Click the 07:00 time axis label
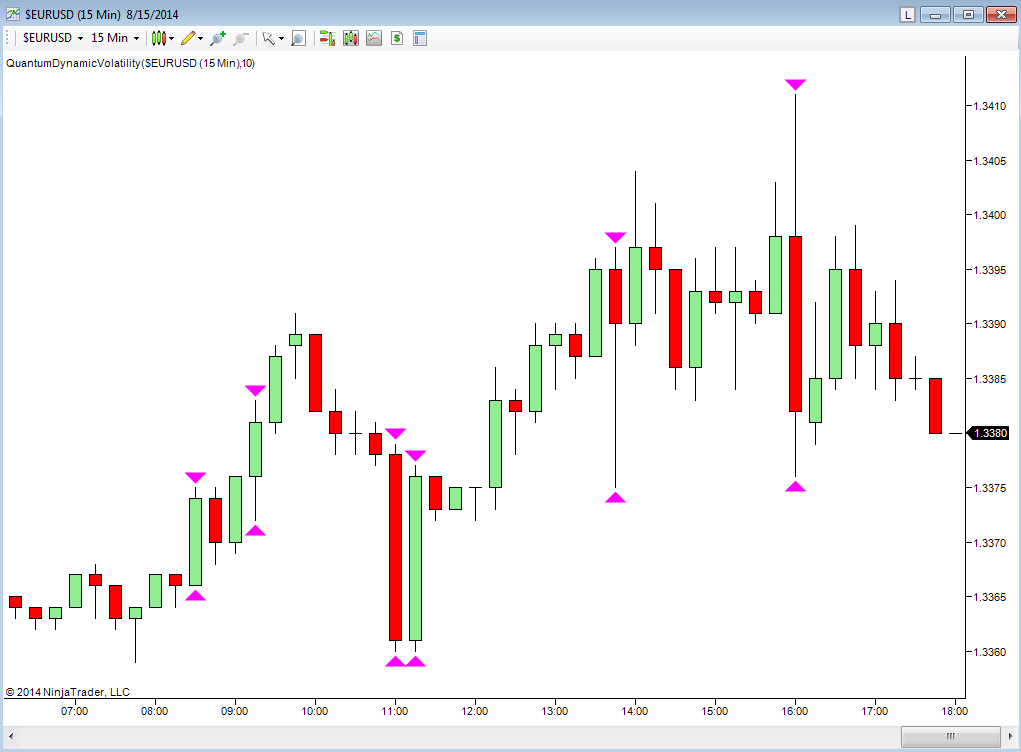Viewport: 1021px width, 752px height. [74, 711]
